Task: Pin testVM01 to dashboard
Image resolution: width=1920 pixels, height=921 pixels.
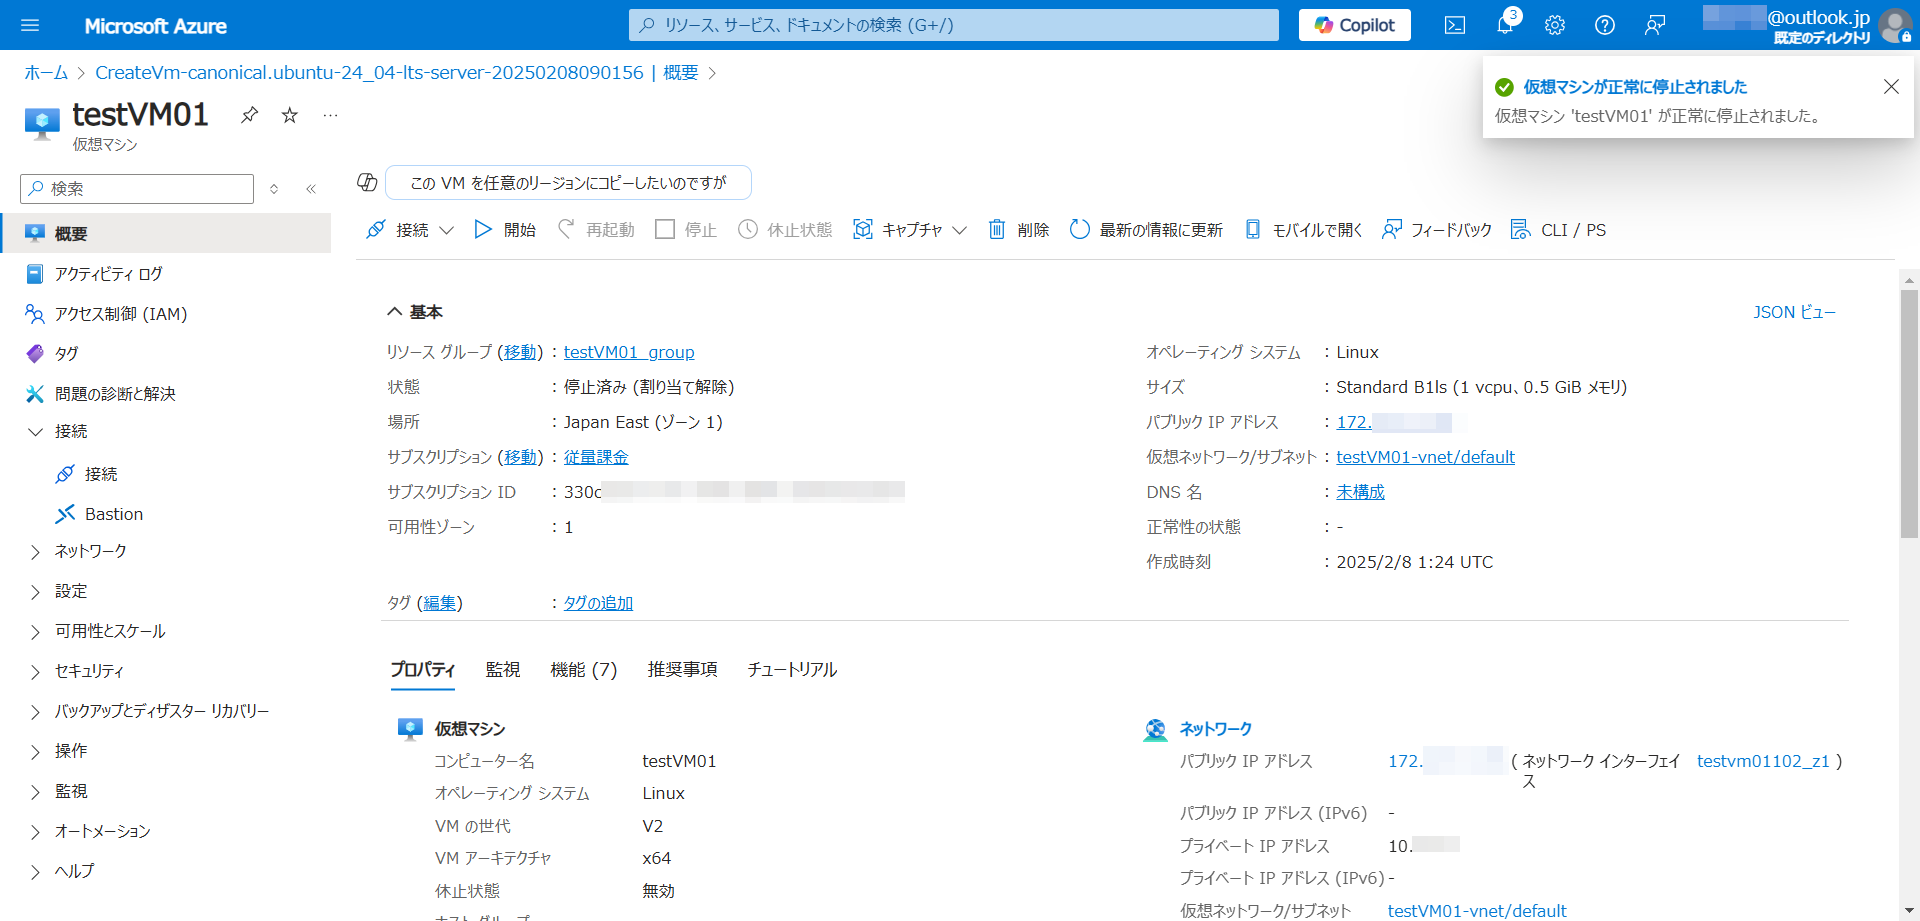Action: [x=250, y=115]
